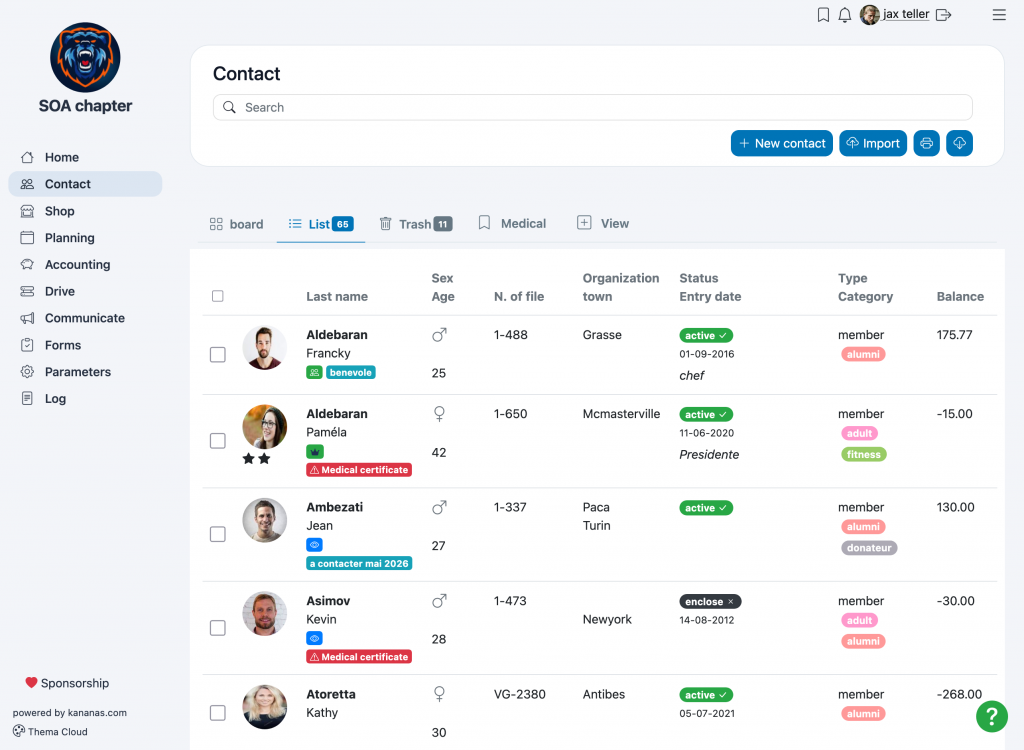Screen dimensions: 1024x750
Task: Click the Thema Cloud palette icon
Action: click(x=19, y=731)
